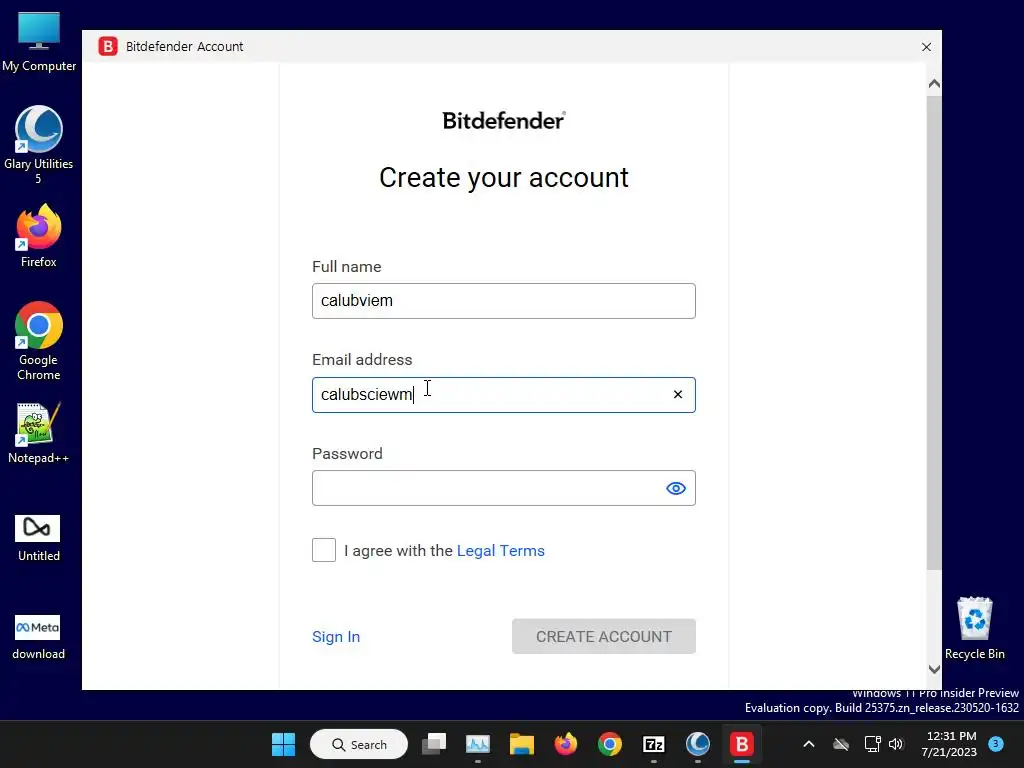Open the Legal Terms link
Image resolution: width=1024 pixels, height=768 pixels.
(x=500, y=551)
